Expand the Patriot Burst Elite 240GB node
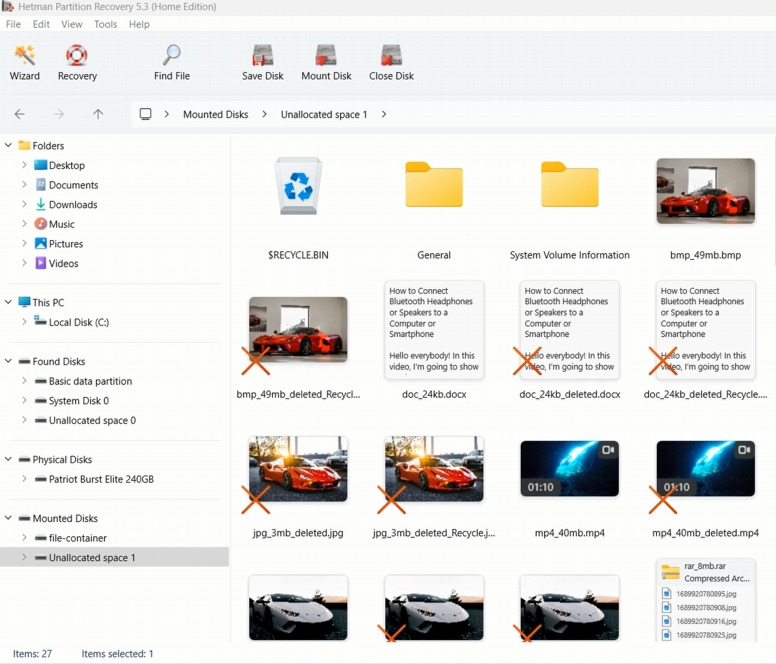 (x=24, y=479)
